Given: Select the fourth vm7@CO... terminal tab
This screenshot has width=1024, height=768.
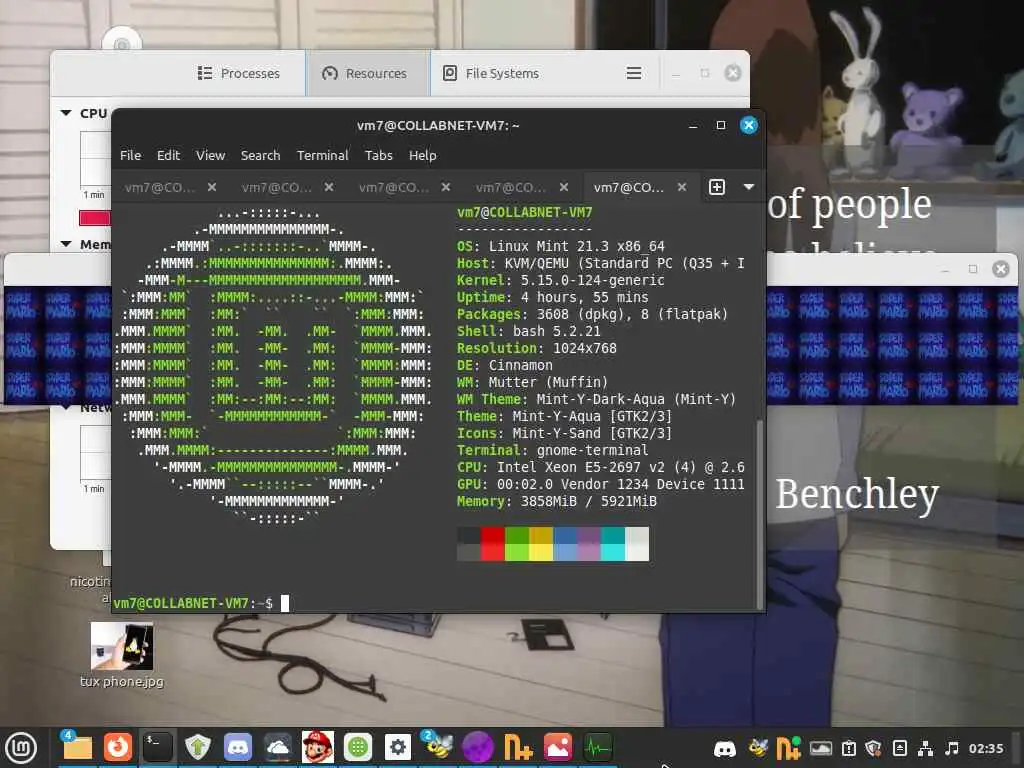Looking at the screenshot, I should coord(511,187).
